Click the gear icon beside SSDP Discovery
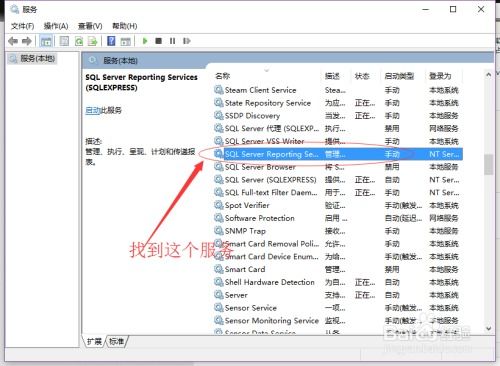Viewport: 500px width, 366px height. 219,115
